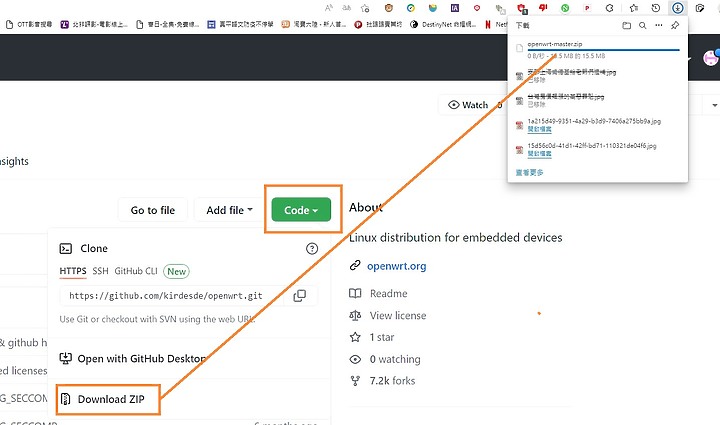Click the red P extension icon
The width and height of the screenshot is (720, 425).
587,8
